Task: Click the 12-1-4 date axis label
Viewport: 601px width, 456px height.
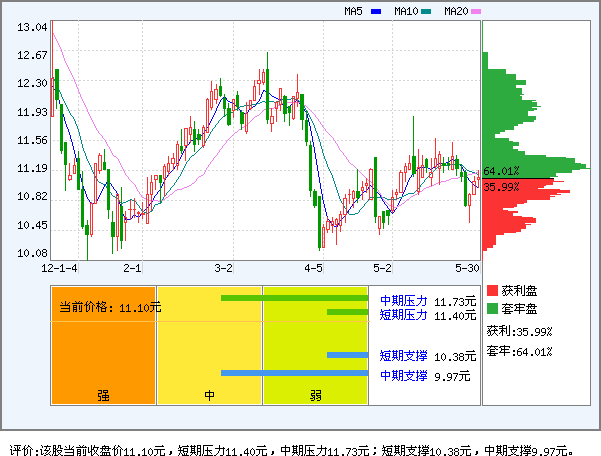Action: (x=59, y=268)
